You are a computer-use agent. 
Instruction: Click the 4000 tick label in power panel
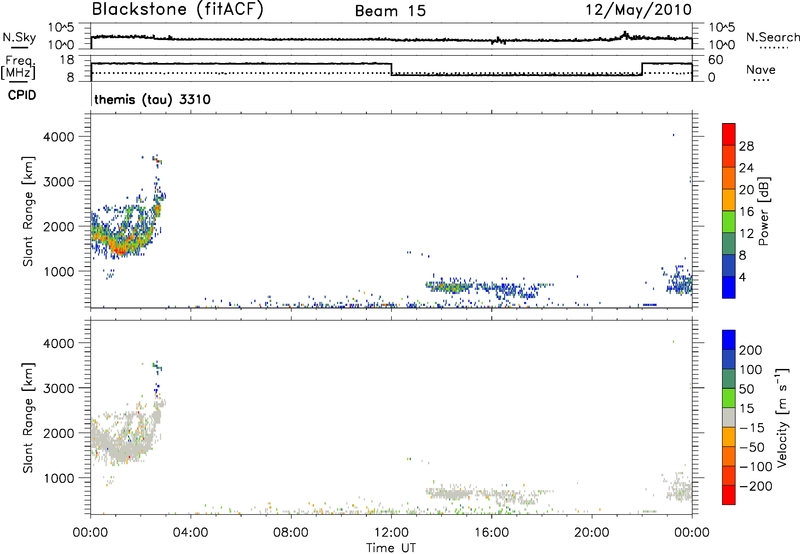coord(59,137)
